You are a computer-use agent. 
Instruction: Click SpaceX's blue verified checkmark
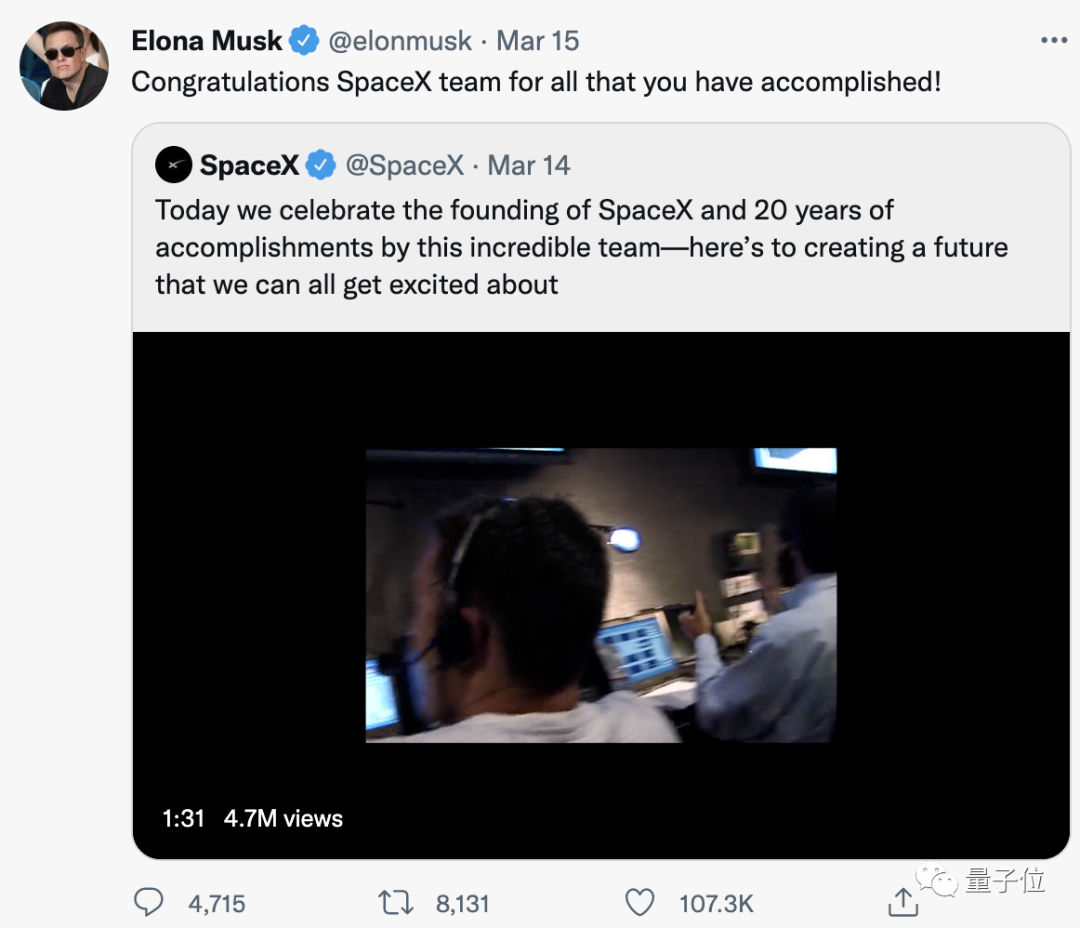(x=320, y=165)
